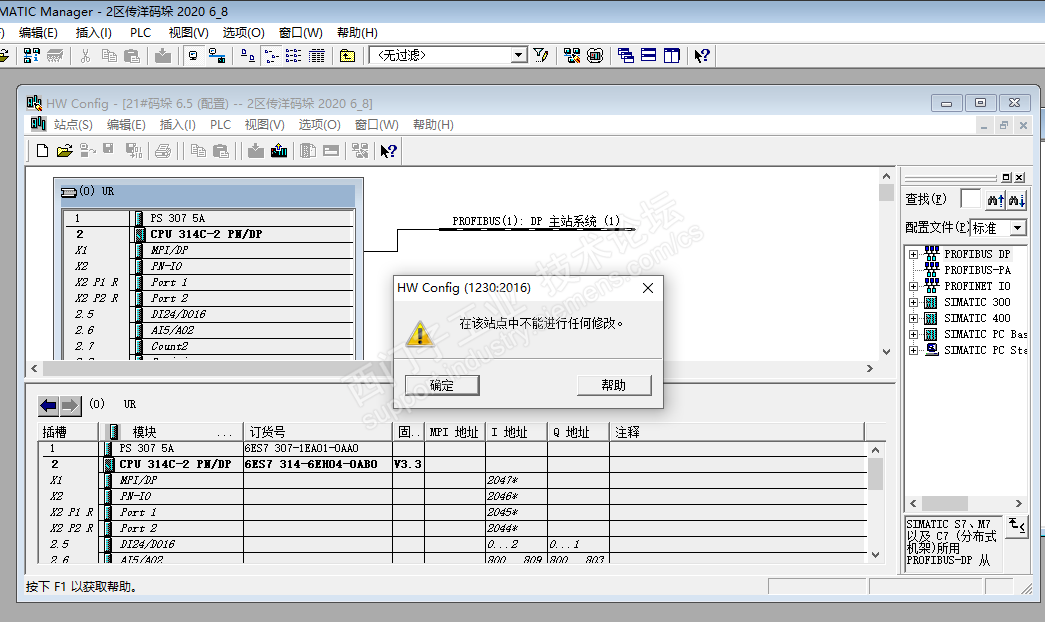1045x622 pixels.
Task: Click the Accessible nodes icon in SIMATIC Manager toolbar
Action: coord(31,55)
